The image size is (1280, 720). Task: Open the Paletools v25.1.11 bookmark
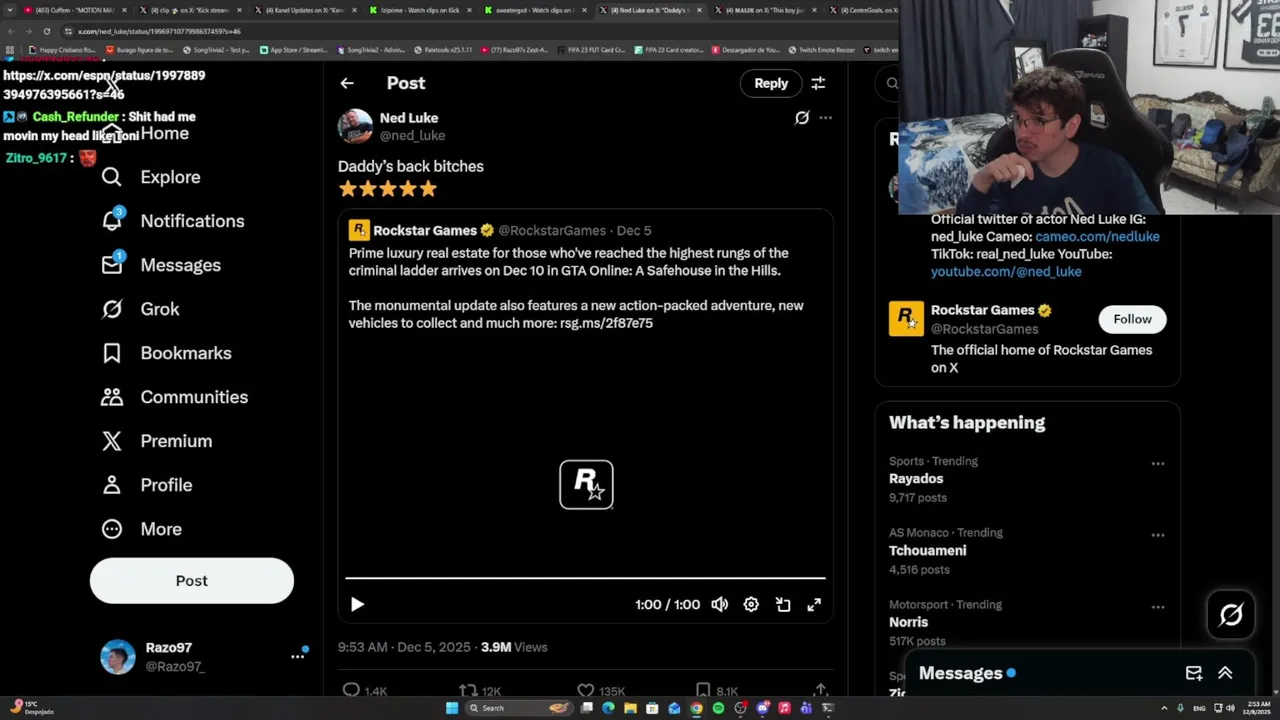coord(443,50)
